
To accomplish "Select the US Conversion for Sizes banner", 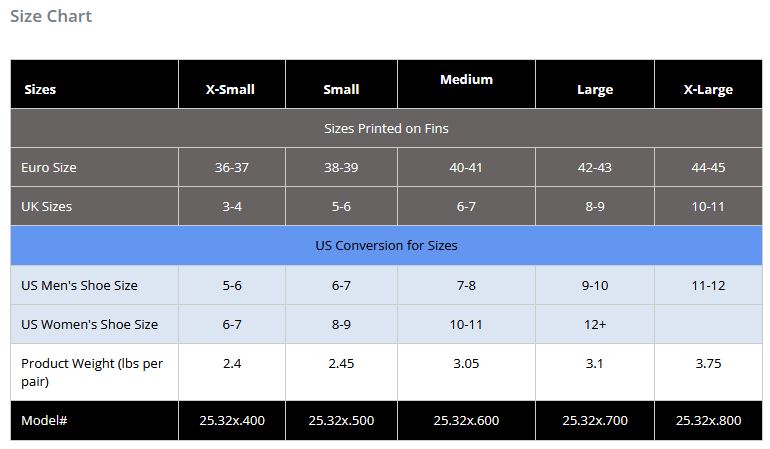I will (386, 245).
